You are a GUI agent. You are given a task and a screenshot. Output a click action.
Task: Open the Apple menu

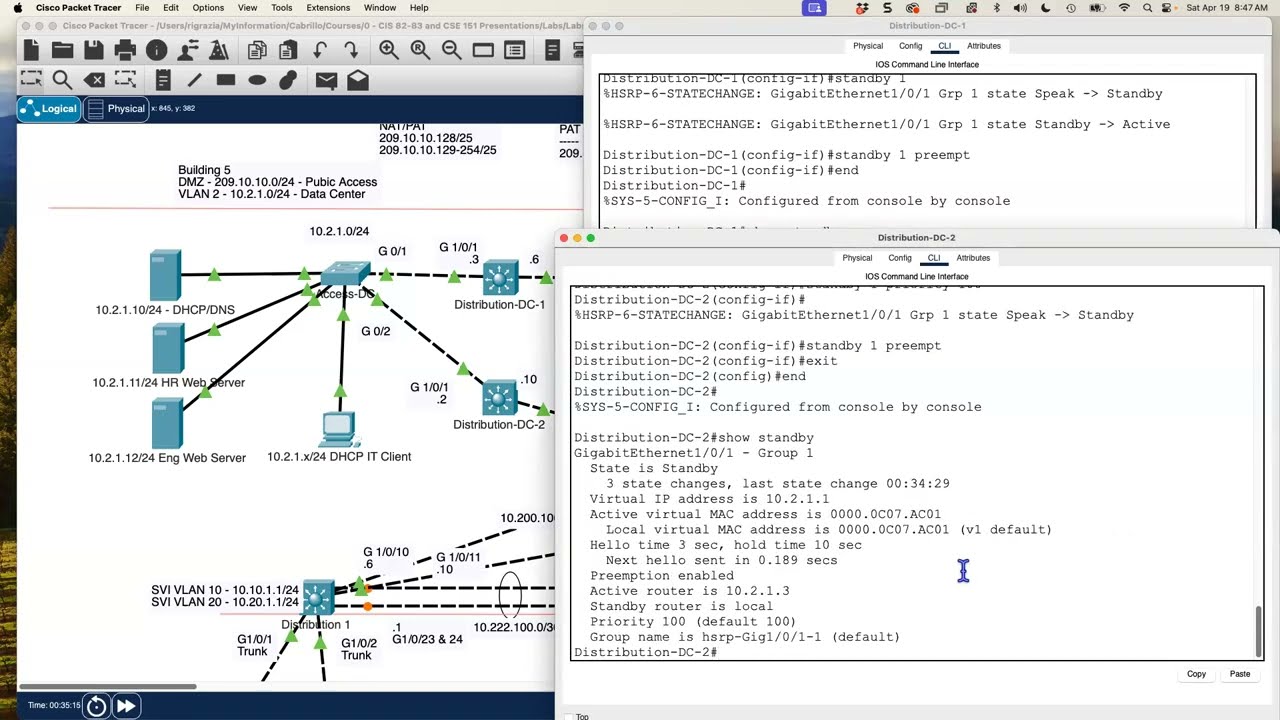(x=17, y=8)
